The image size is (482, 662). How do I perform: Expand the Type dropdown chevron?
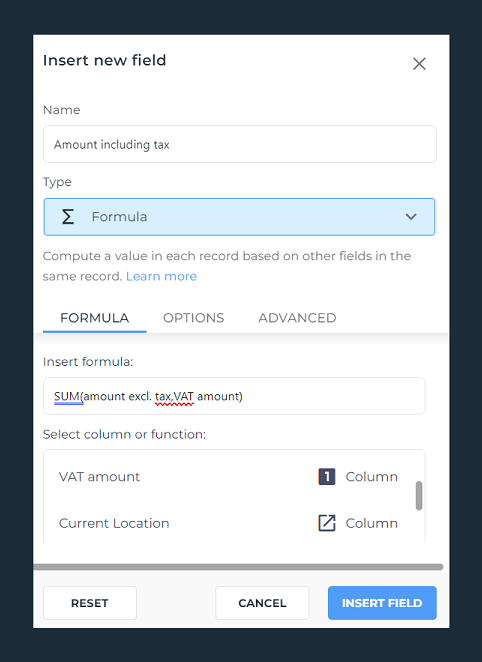(x=411, y=217)
